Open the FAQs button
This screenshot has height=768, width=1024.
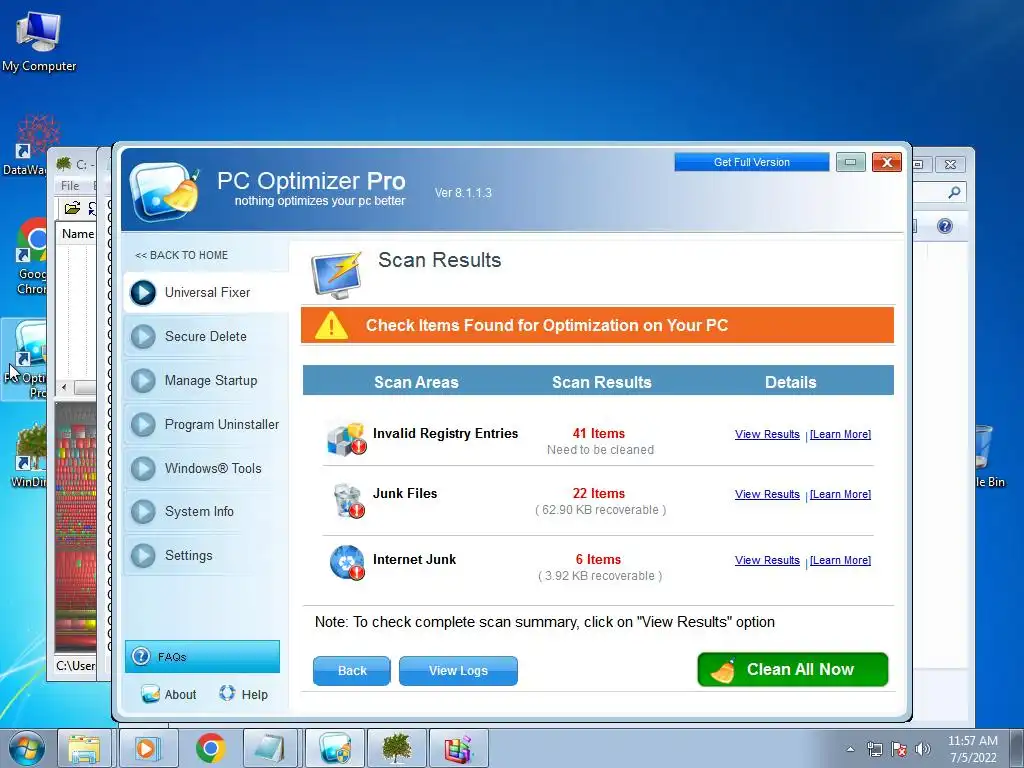point(202,656)
